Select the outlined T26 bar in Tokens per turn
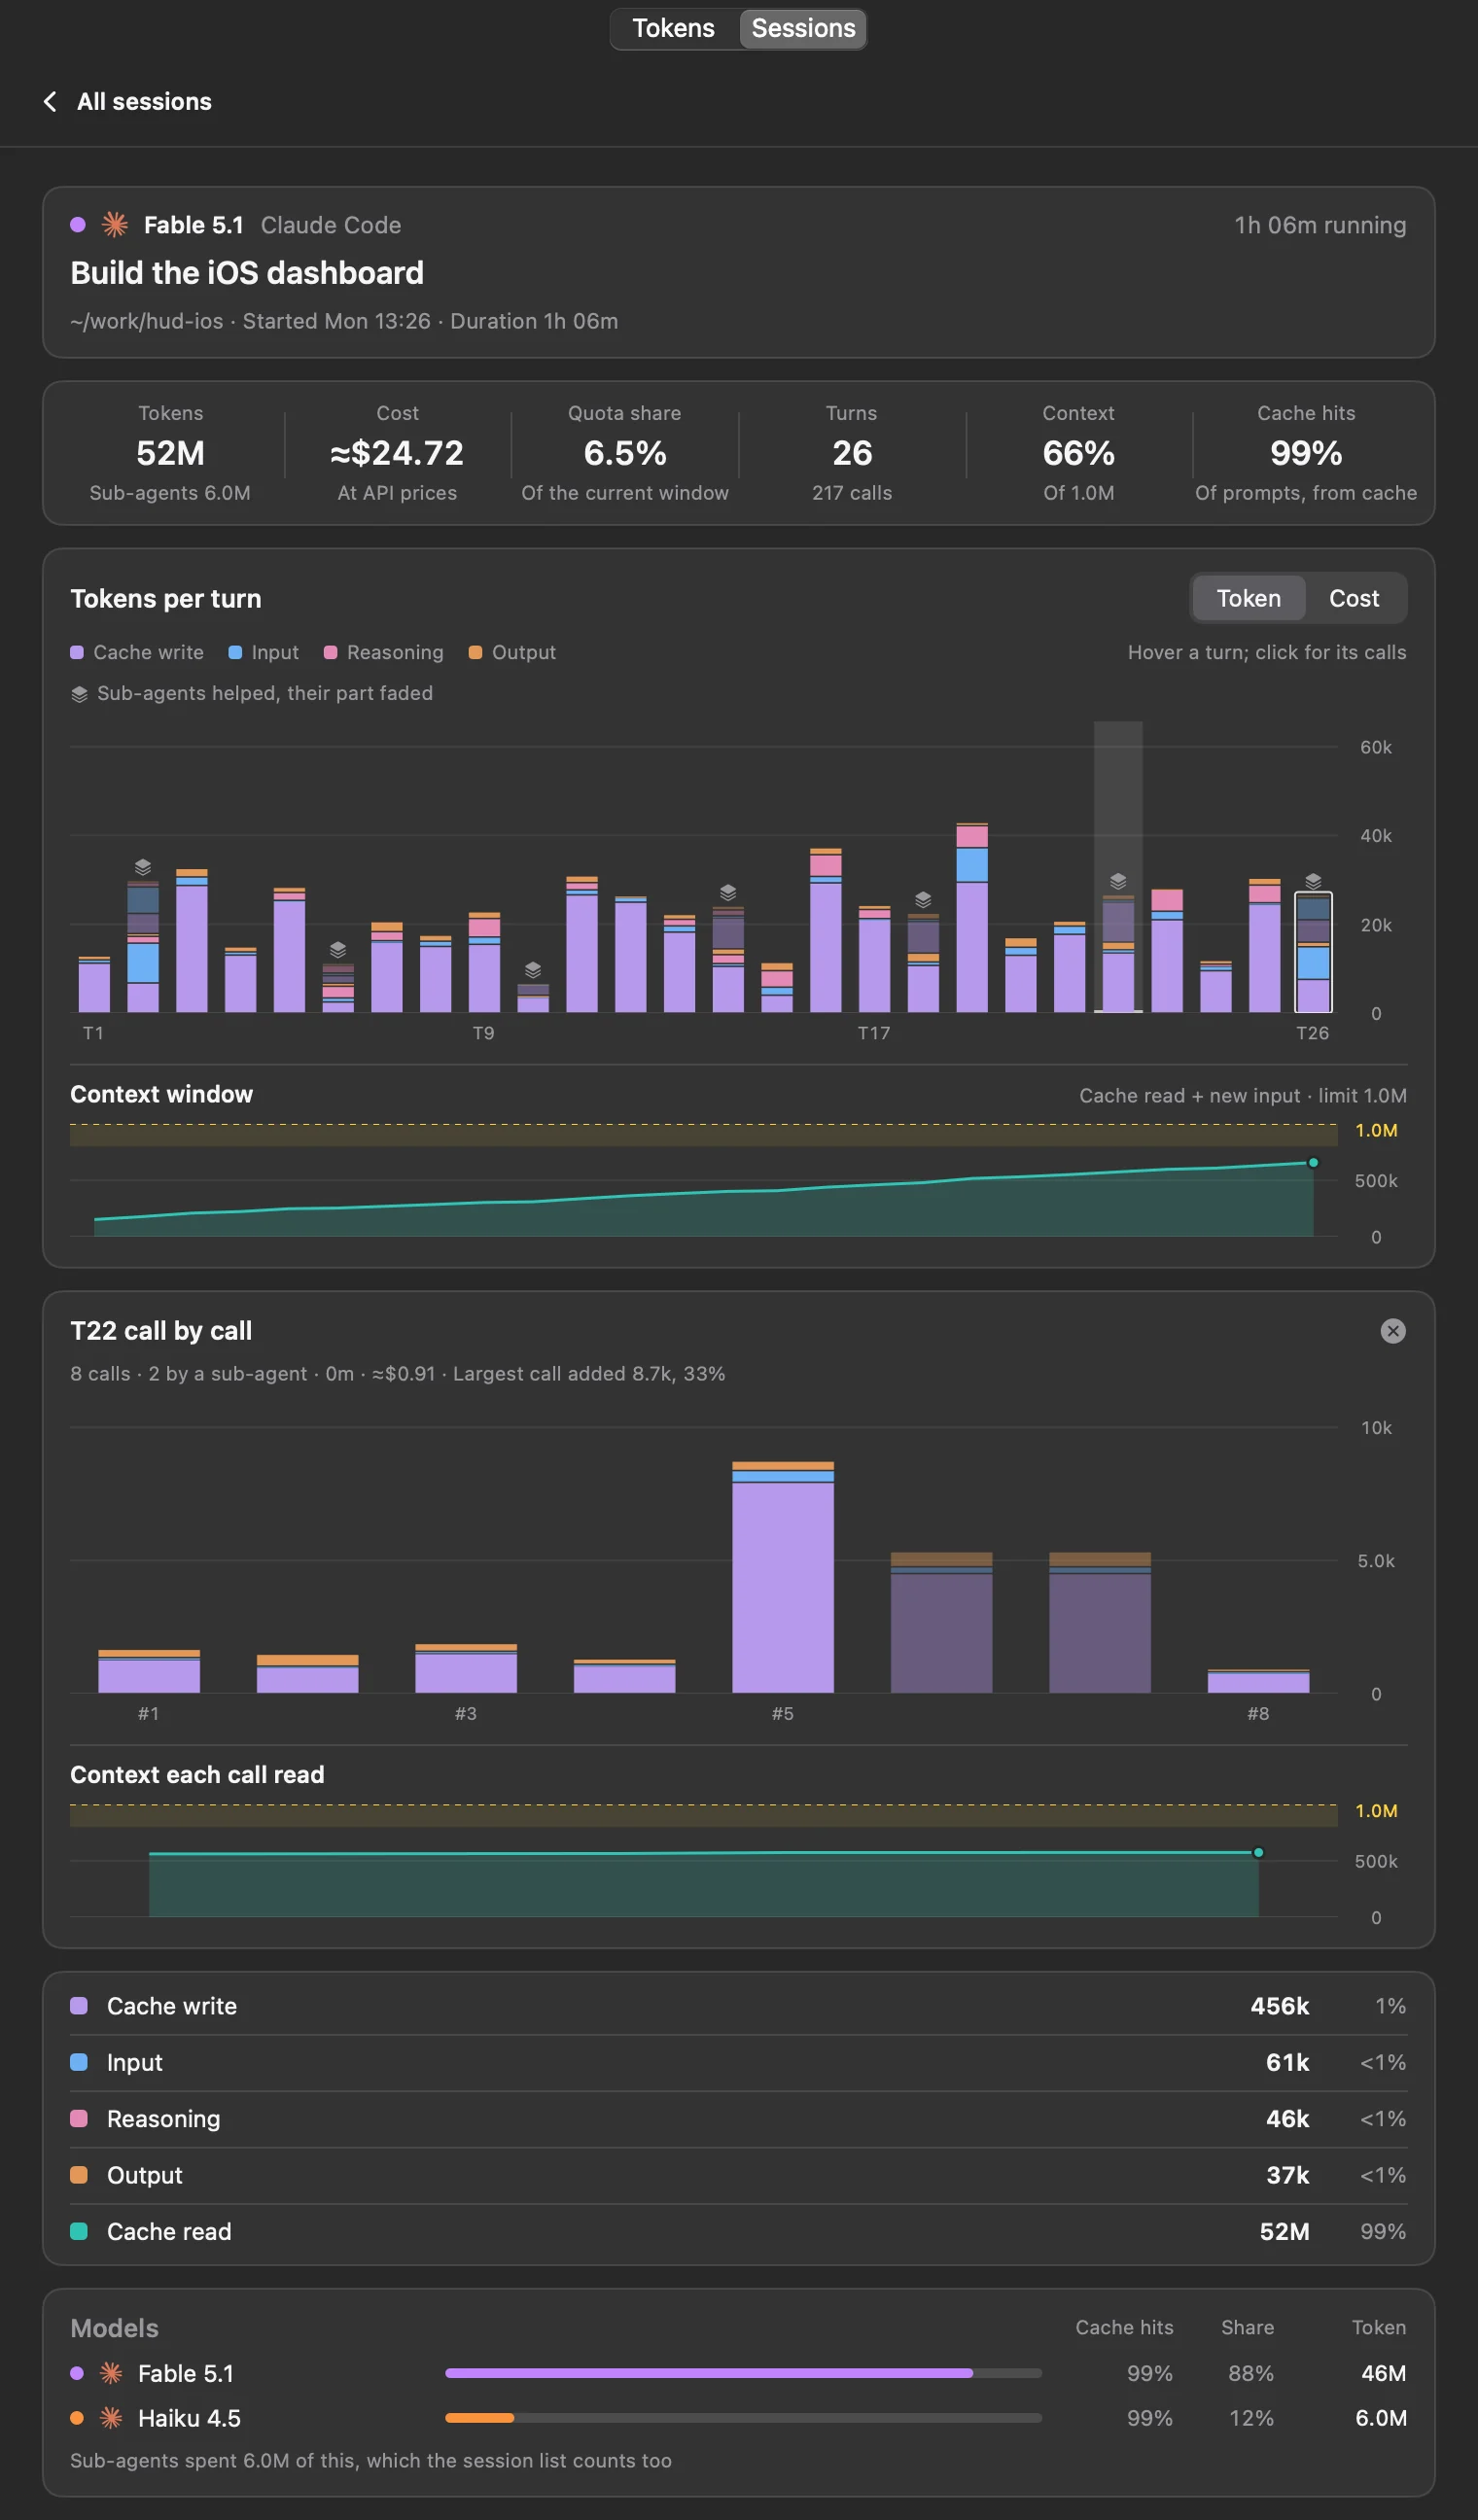Image resolution: width=1478 pixels, height=2520 pixels. (1313, 953)
